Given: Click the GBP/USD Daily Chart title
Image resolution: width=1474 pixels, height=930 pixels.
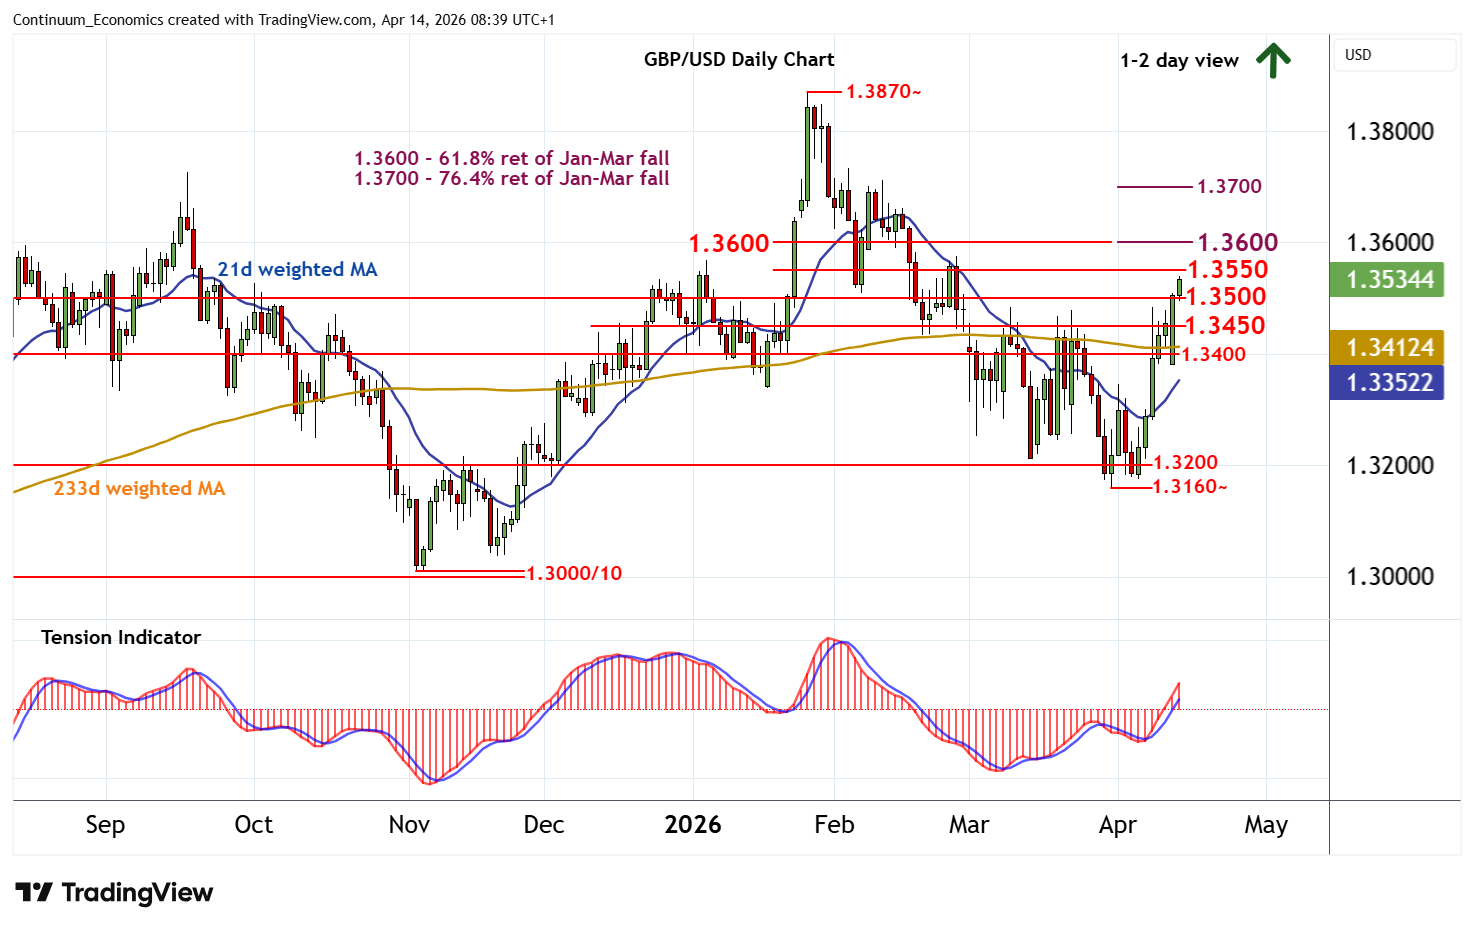Looking at the screenshot, I should coord(738,59).
